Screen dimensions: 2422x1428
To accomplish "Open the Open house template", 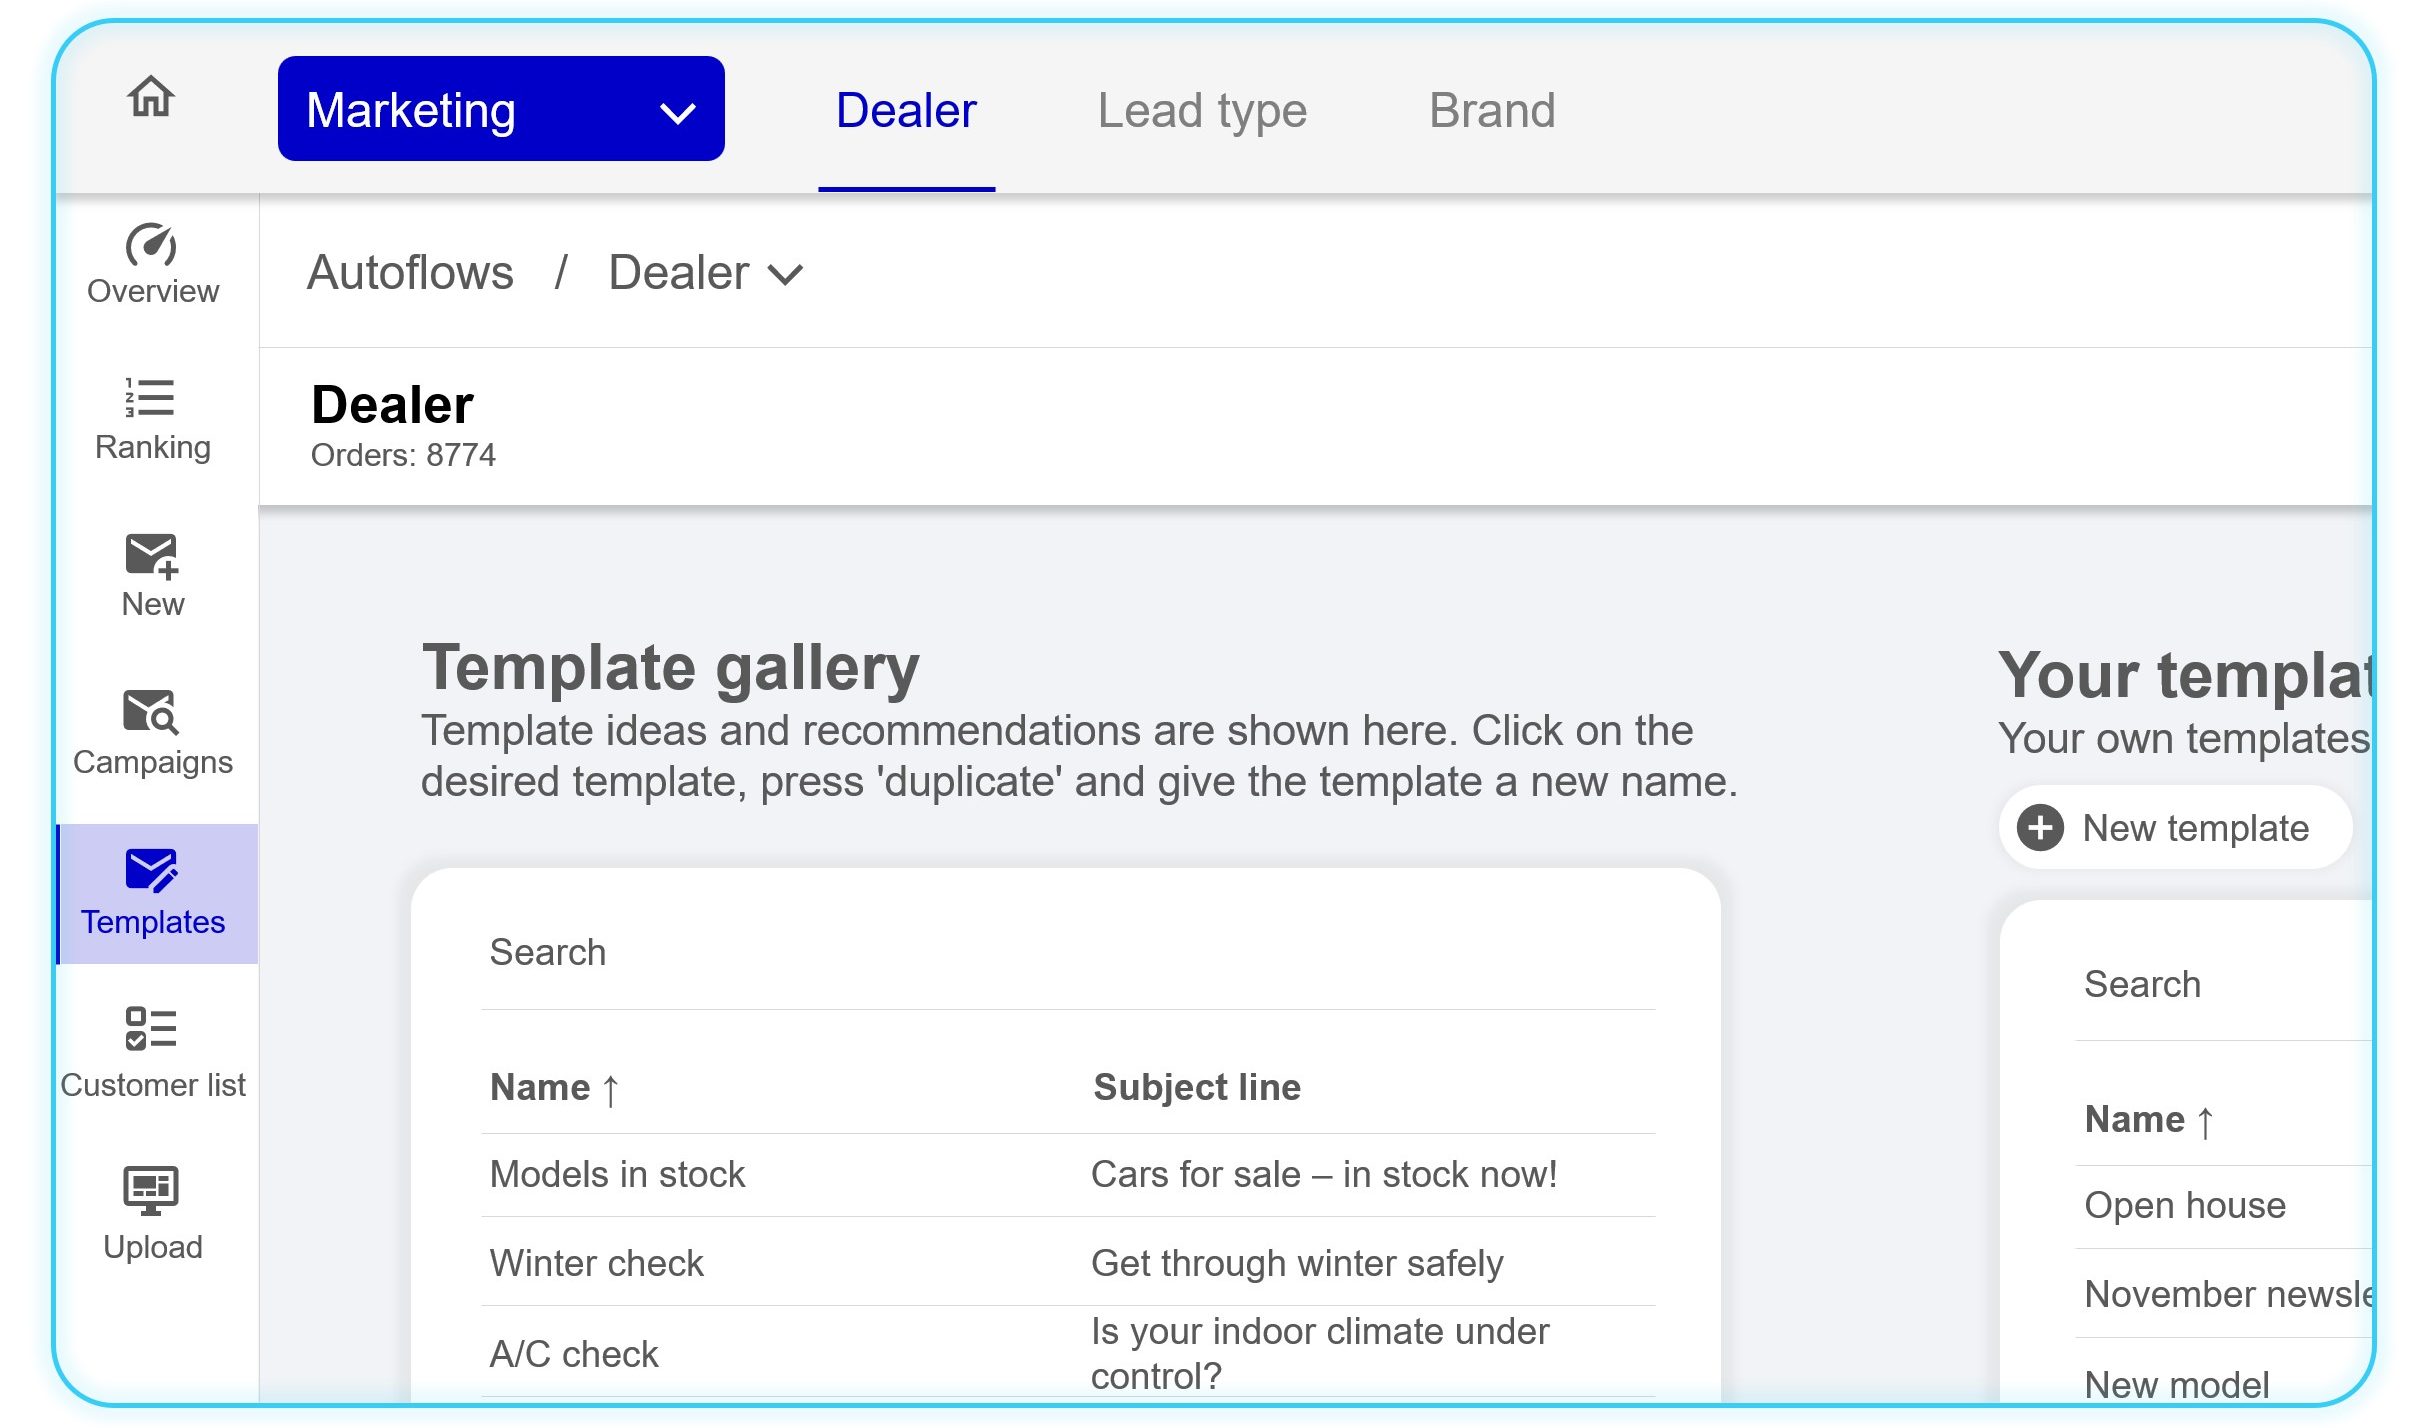I will point(2185,1206).
